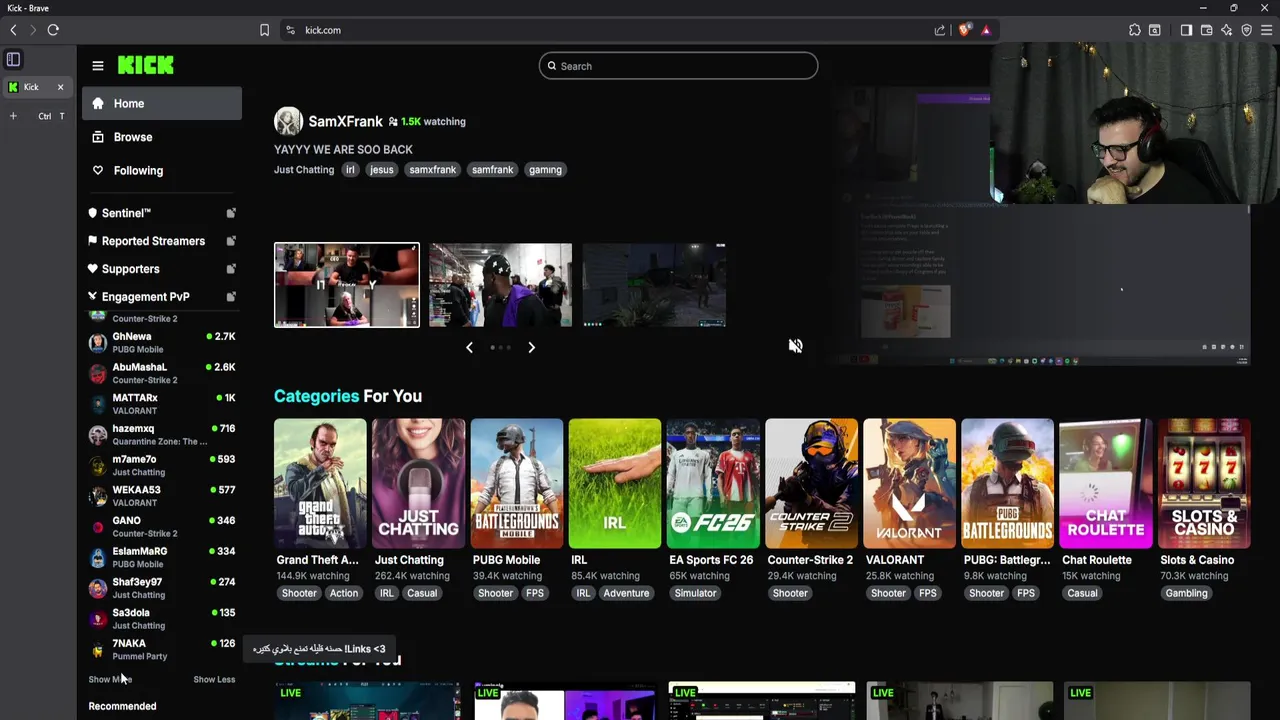
Task: Open the Home sidebar item
Action: (162, 103)
